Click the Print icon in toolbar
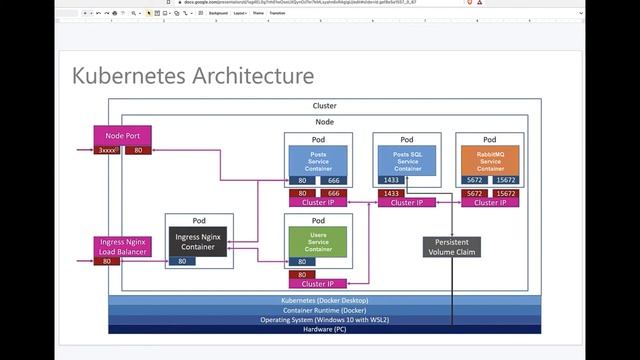Screen dimensions: 640x360 coord(115,13)
